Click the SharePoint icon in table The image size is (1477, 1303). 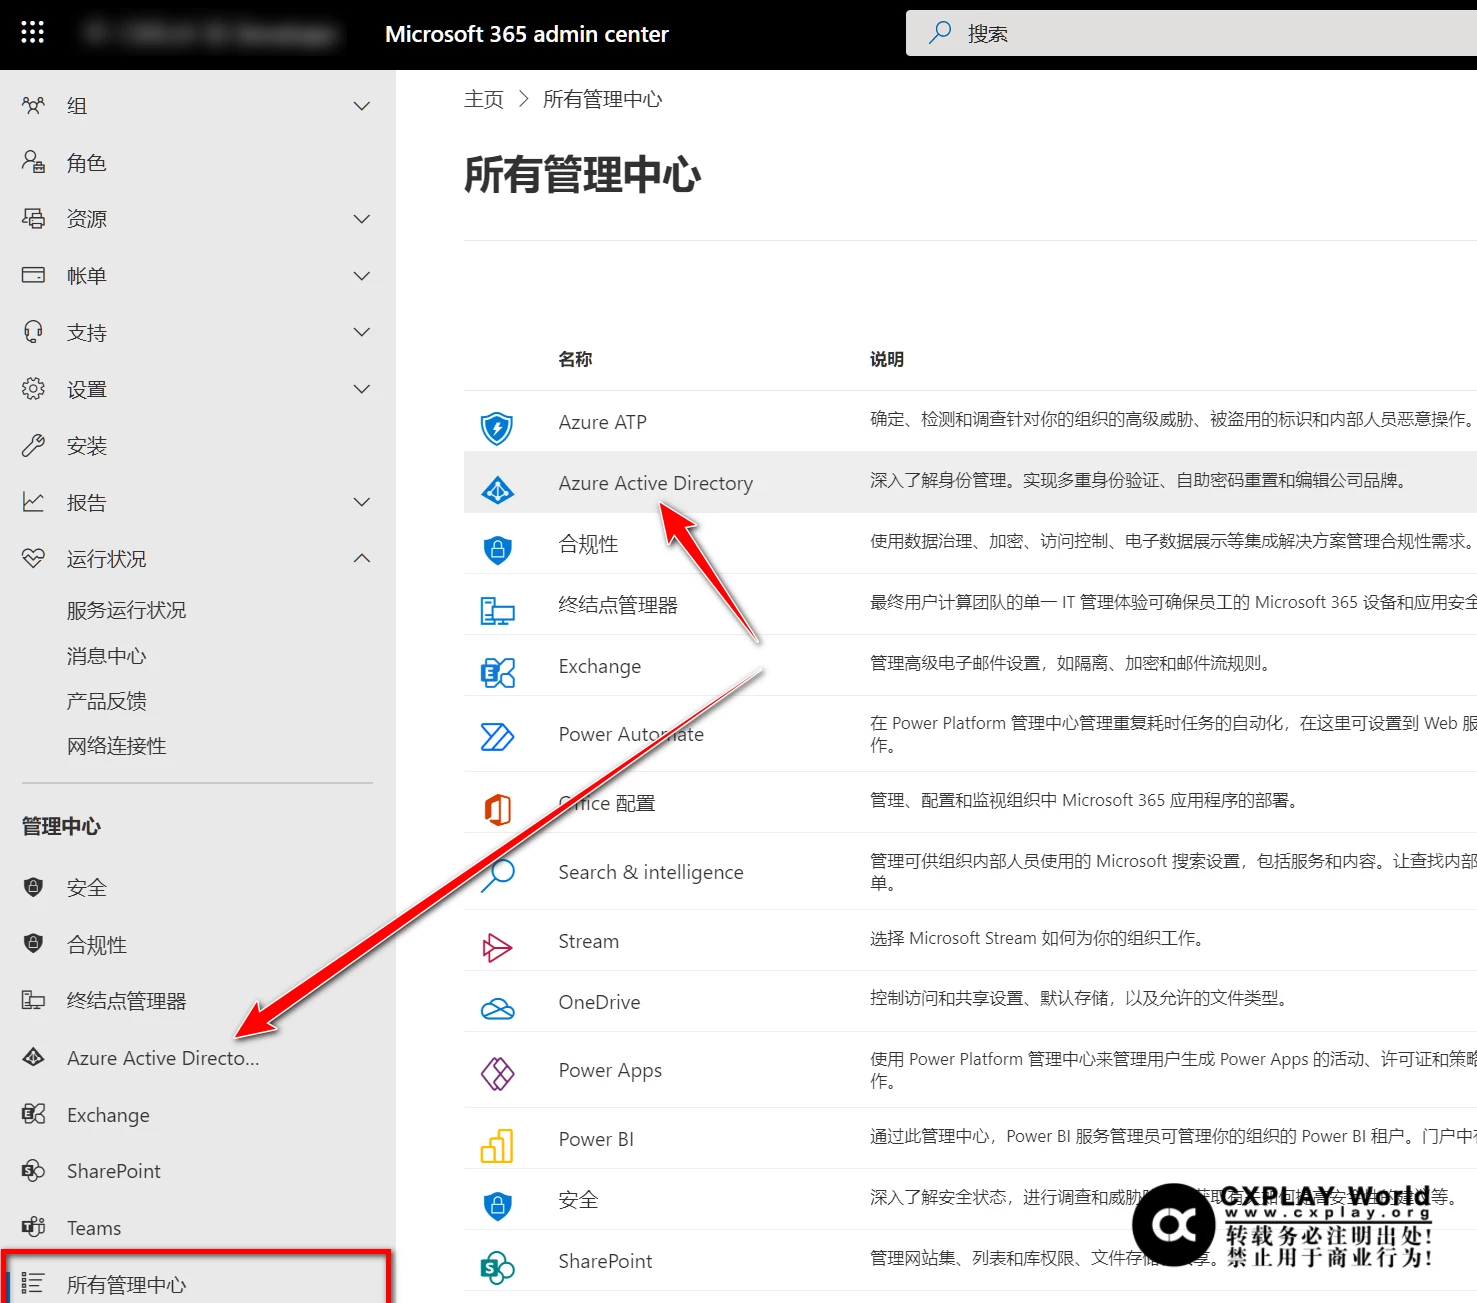coord(497,1268)
